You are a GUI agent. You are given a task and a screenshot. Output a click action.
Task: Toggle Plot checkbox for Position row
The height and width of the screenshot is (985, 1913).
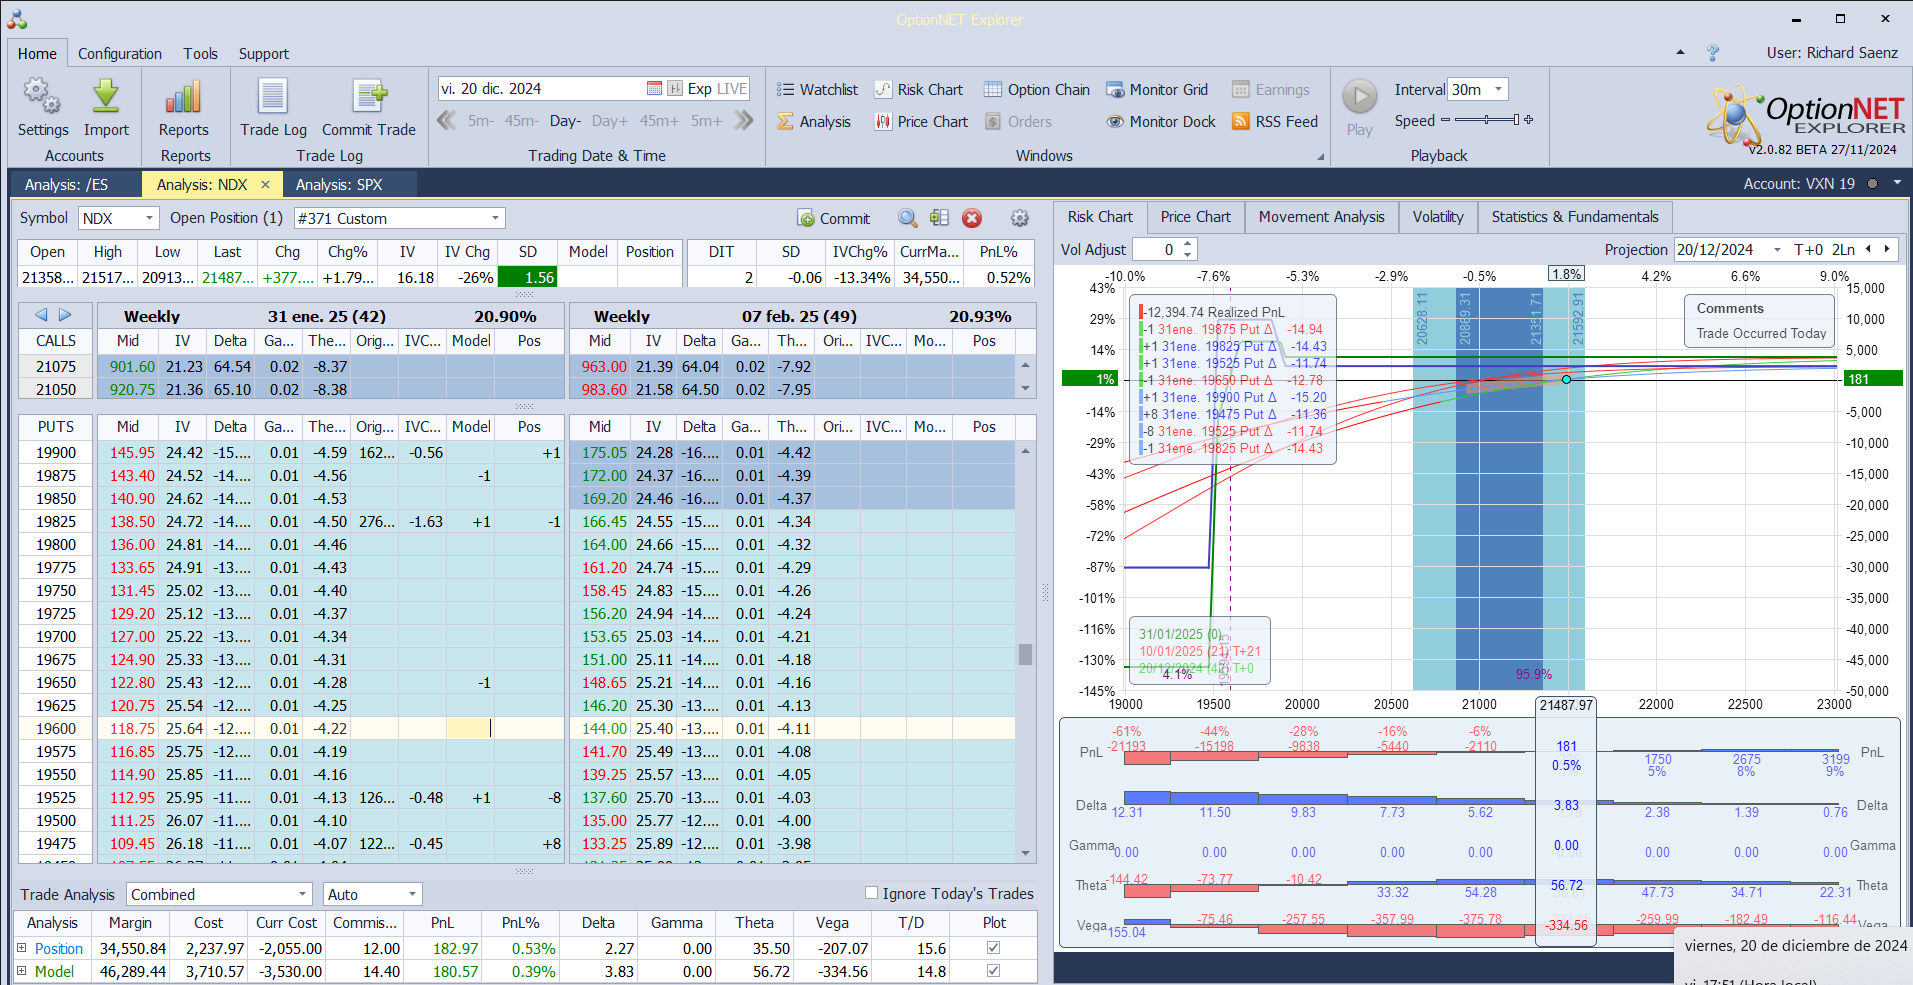click(x=993, y=947)
